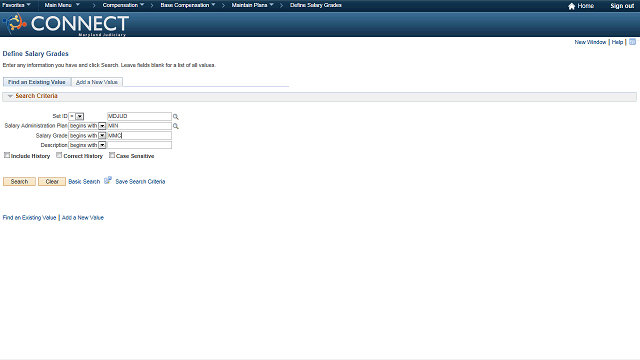Open the Maintain Plans breadcrumb menu
The width and height of the screenshot is (640, 360).
[x=253, y=5]
